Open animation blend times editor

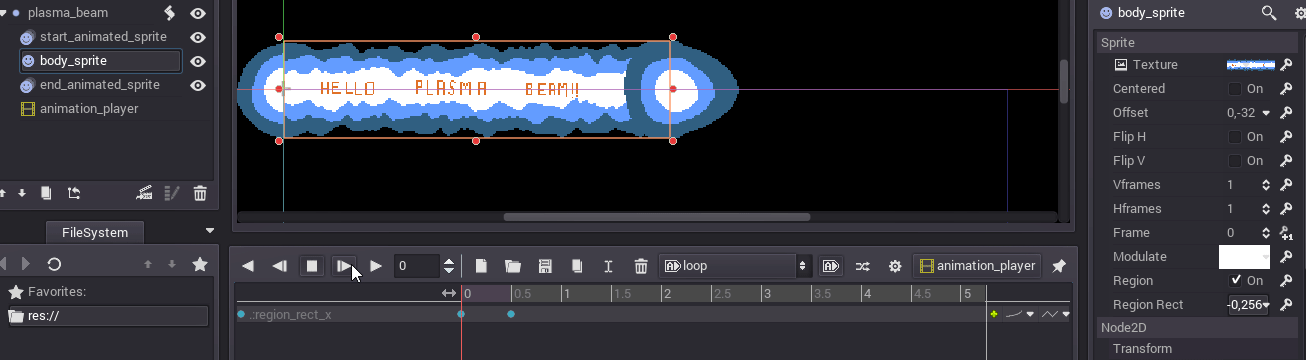(x=863, y=266)
